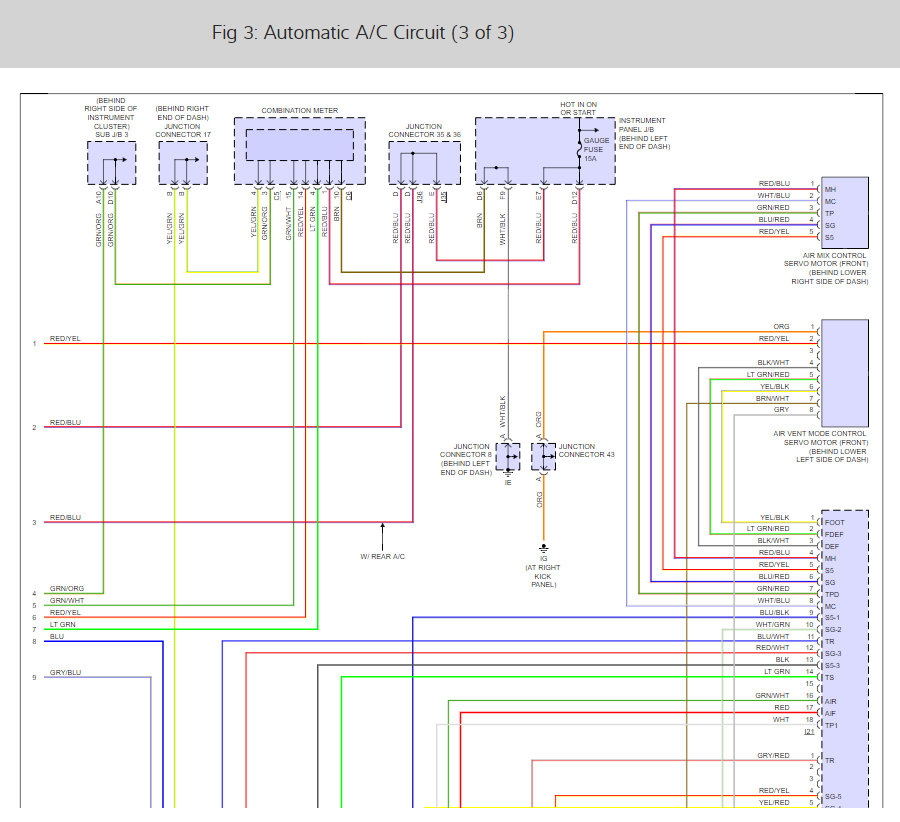This screenshot has width=900, height=822.
Task: Click the J21 connector reference
Action: pyautogui.click(x=809, y=732)
